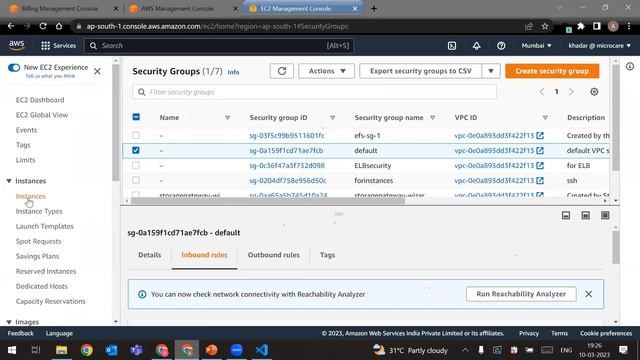Viewport: 640px width, 360px height.
Task: Open EC2 Dashboard in sidebar
Action: (40, 100)
